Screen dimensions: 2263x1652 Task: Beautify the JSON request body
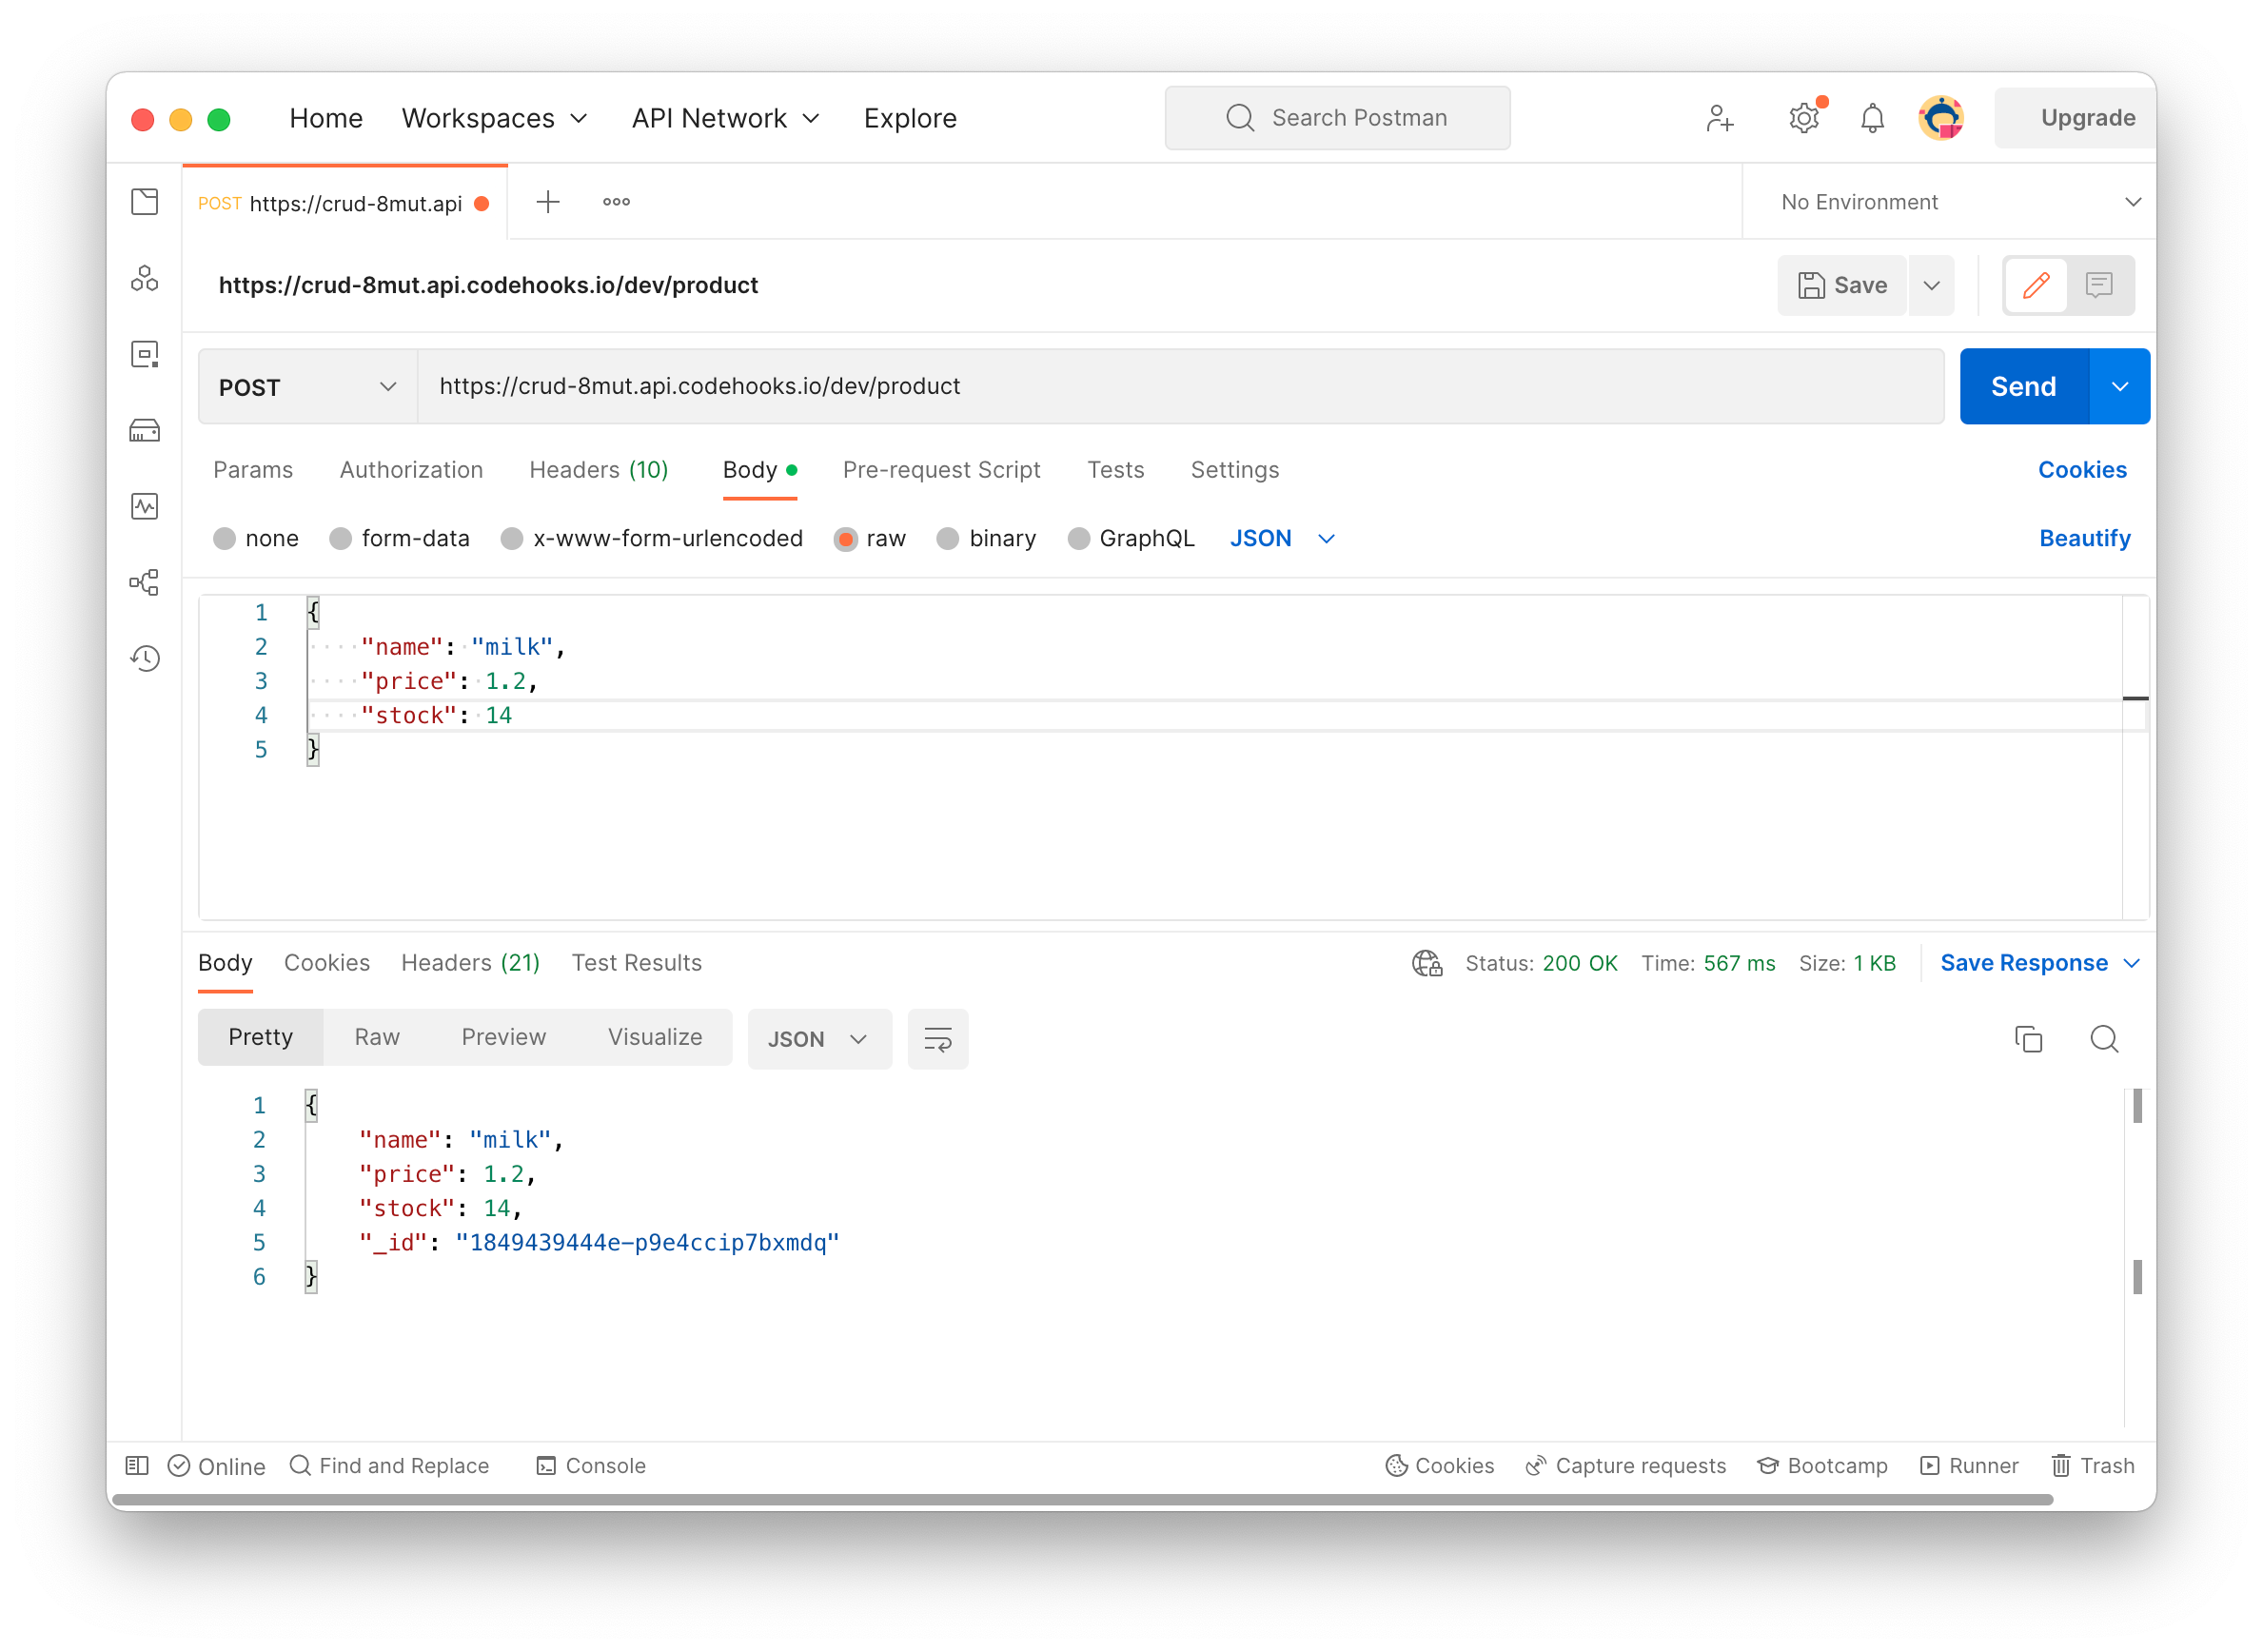[x=2084, y=538]
